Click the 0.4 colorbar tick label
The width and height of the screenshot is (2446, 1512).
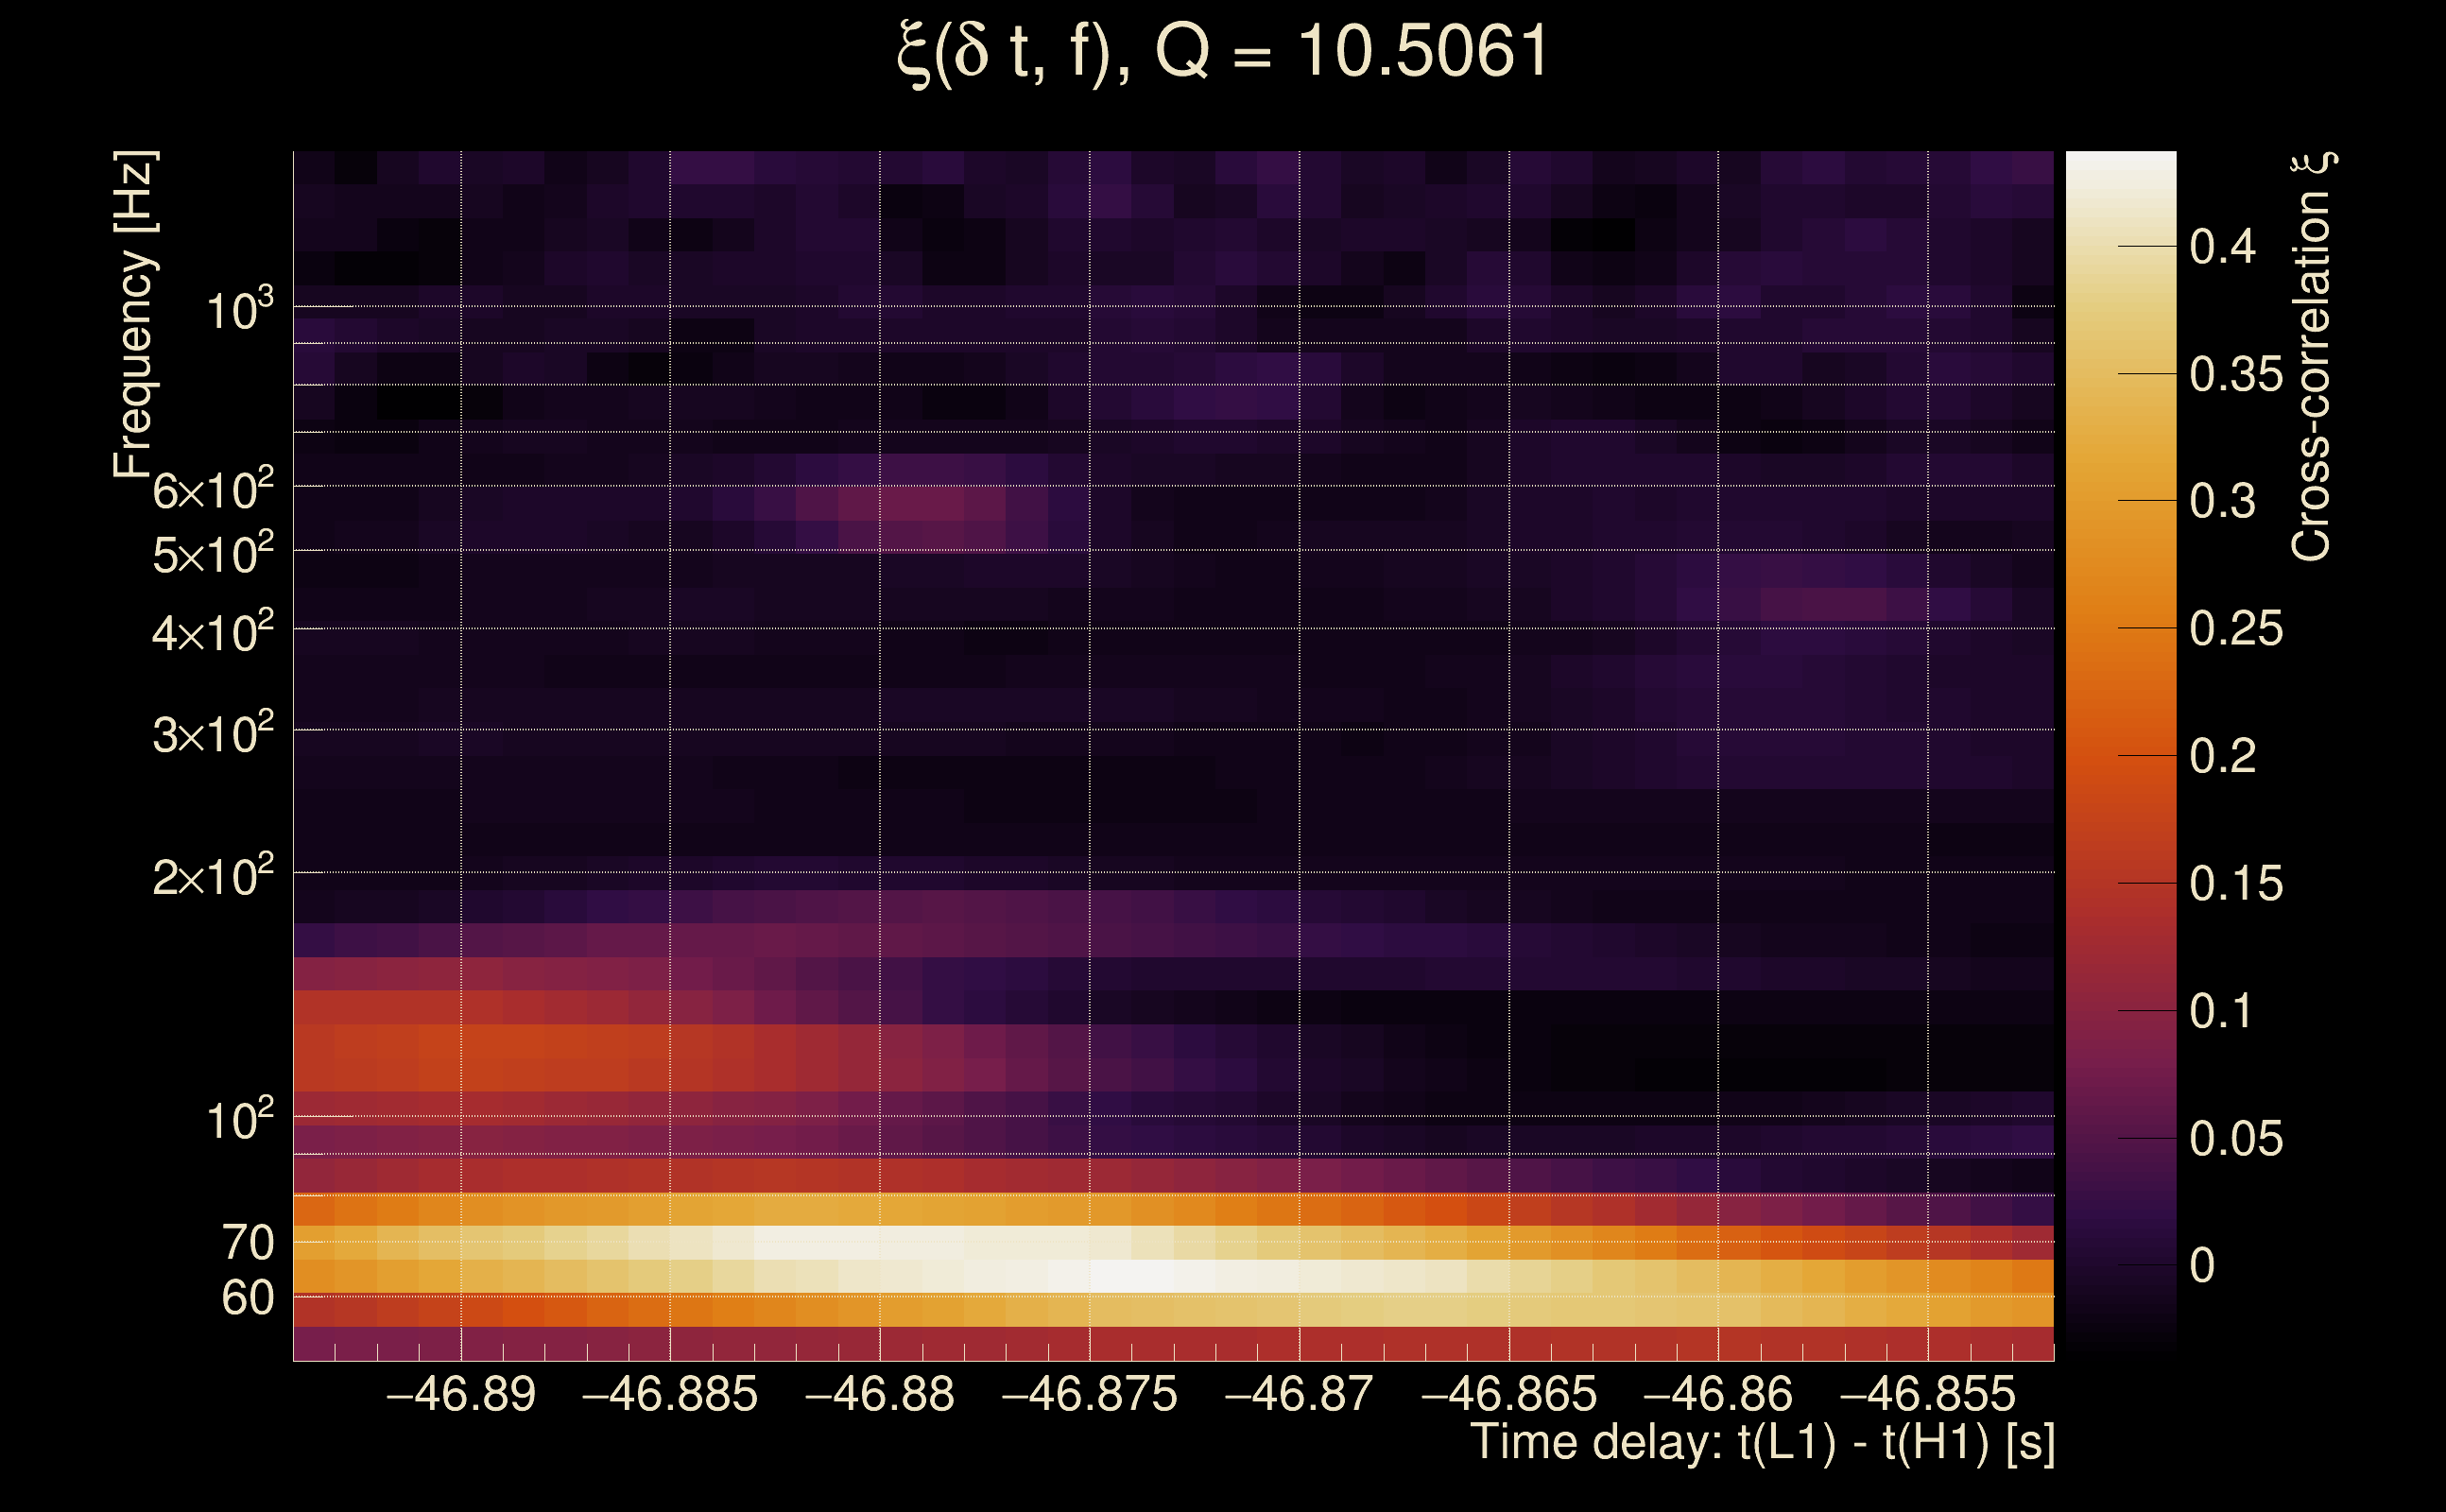(2222, 246)
